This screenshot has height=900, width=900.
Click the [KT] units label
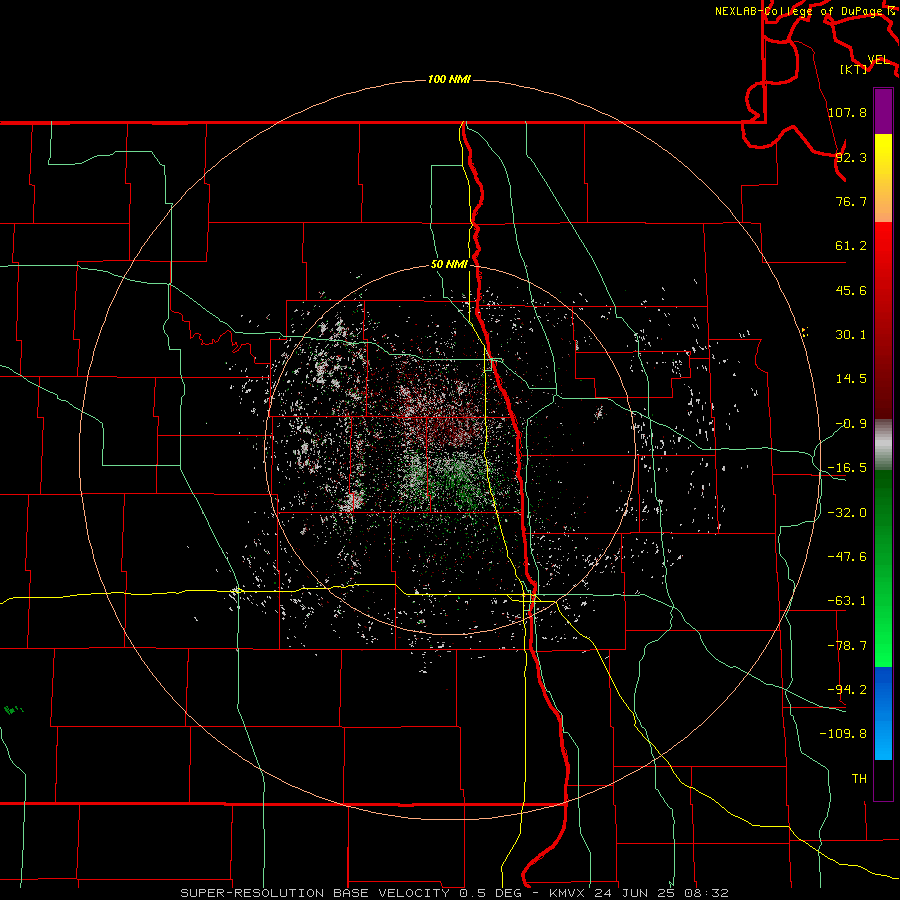[854, 69]
